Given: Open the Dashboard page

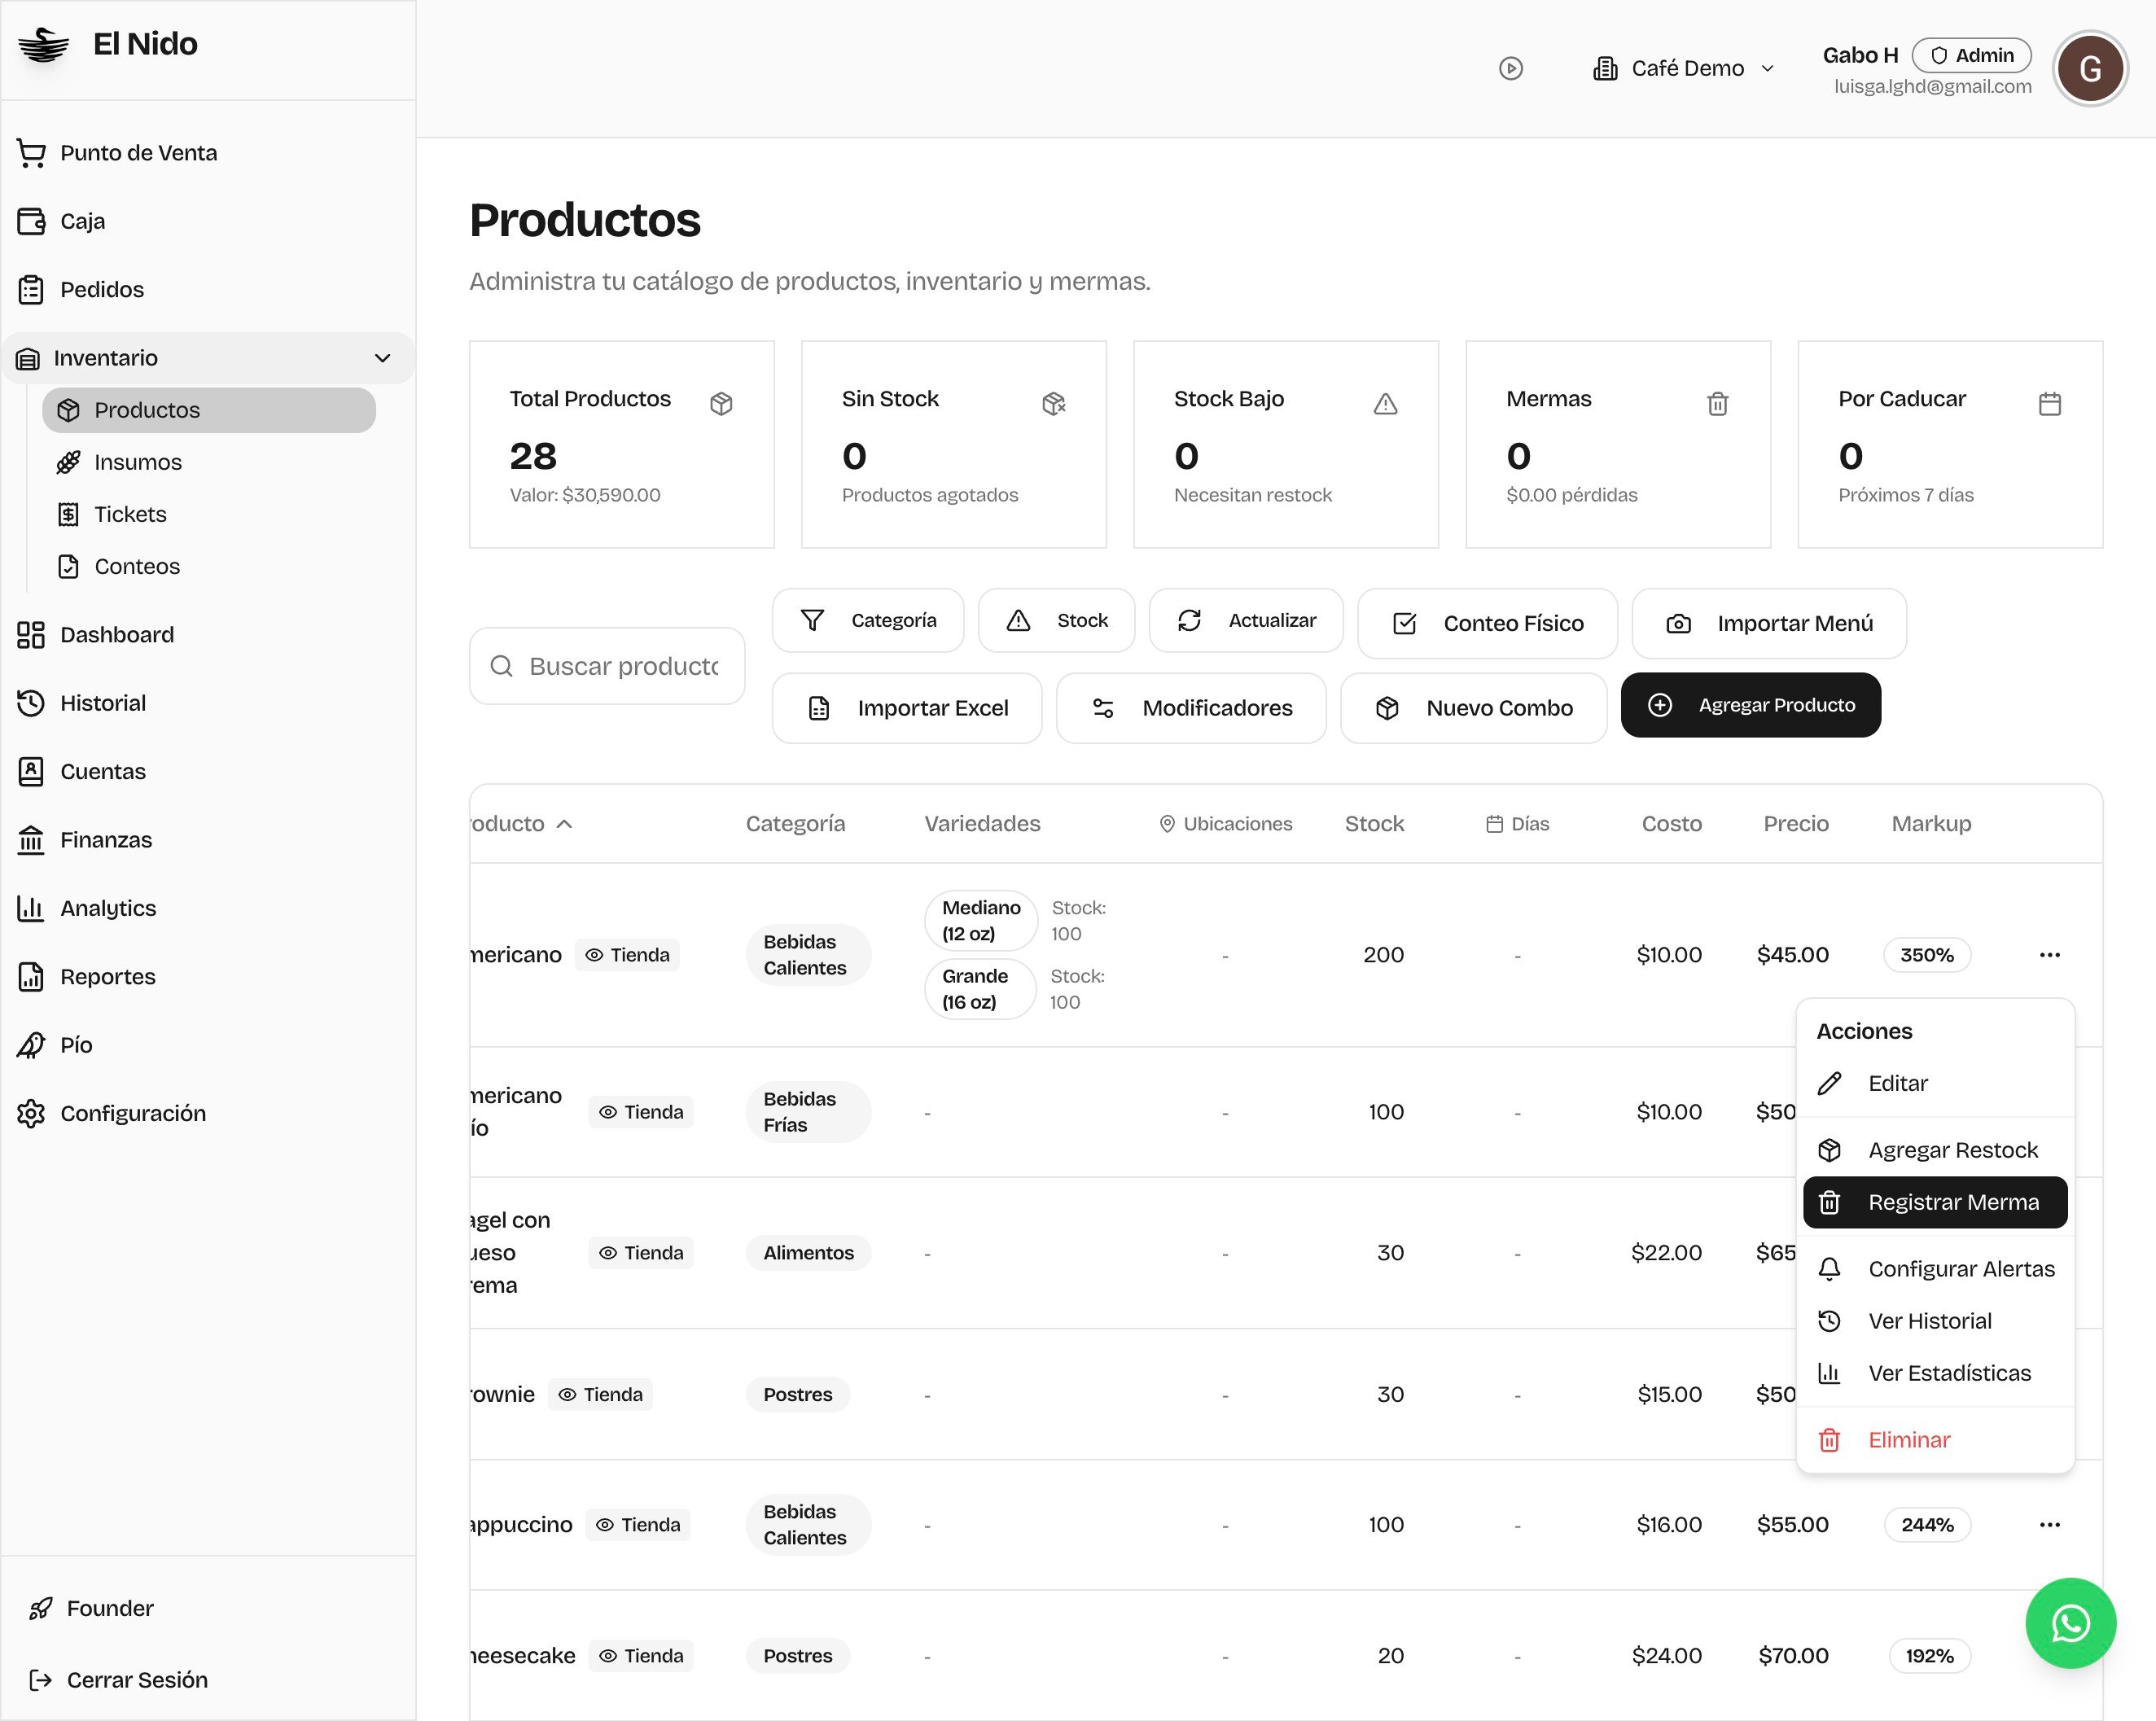Looking at the screenshot, I should [x=208, y=635].
